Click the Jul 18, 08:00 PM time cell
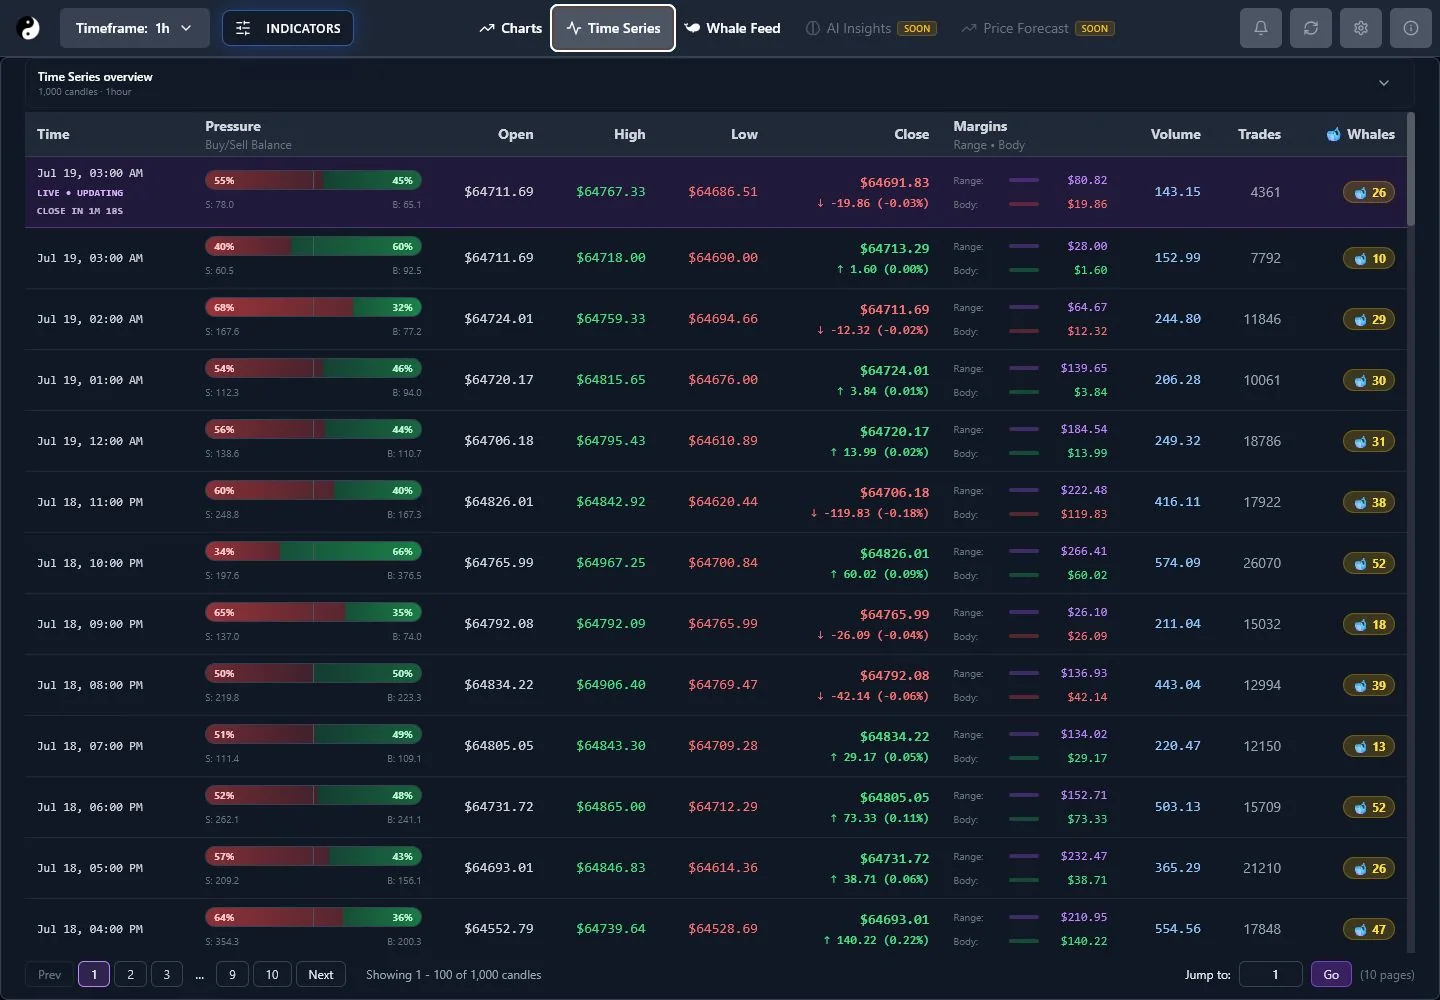This screenshot has height=1000, width=1440. (90, 685)
